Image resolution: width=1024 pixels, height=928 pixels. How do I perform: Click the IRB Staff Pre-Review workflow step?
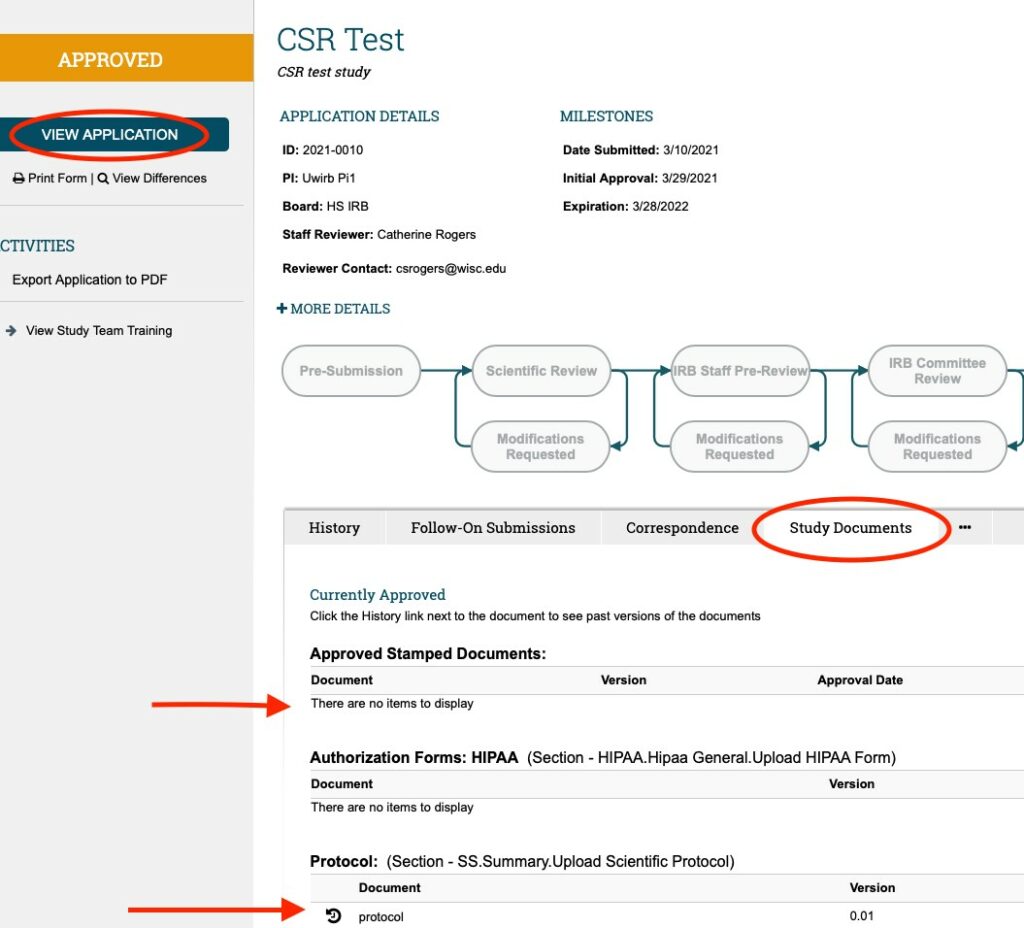click(x=740, y=371)
